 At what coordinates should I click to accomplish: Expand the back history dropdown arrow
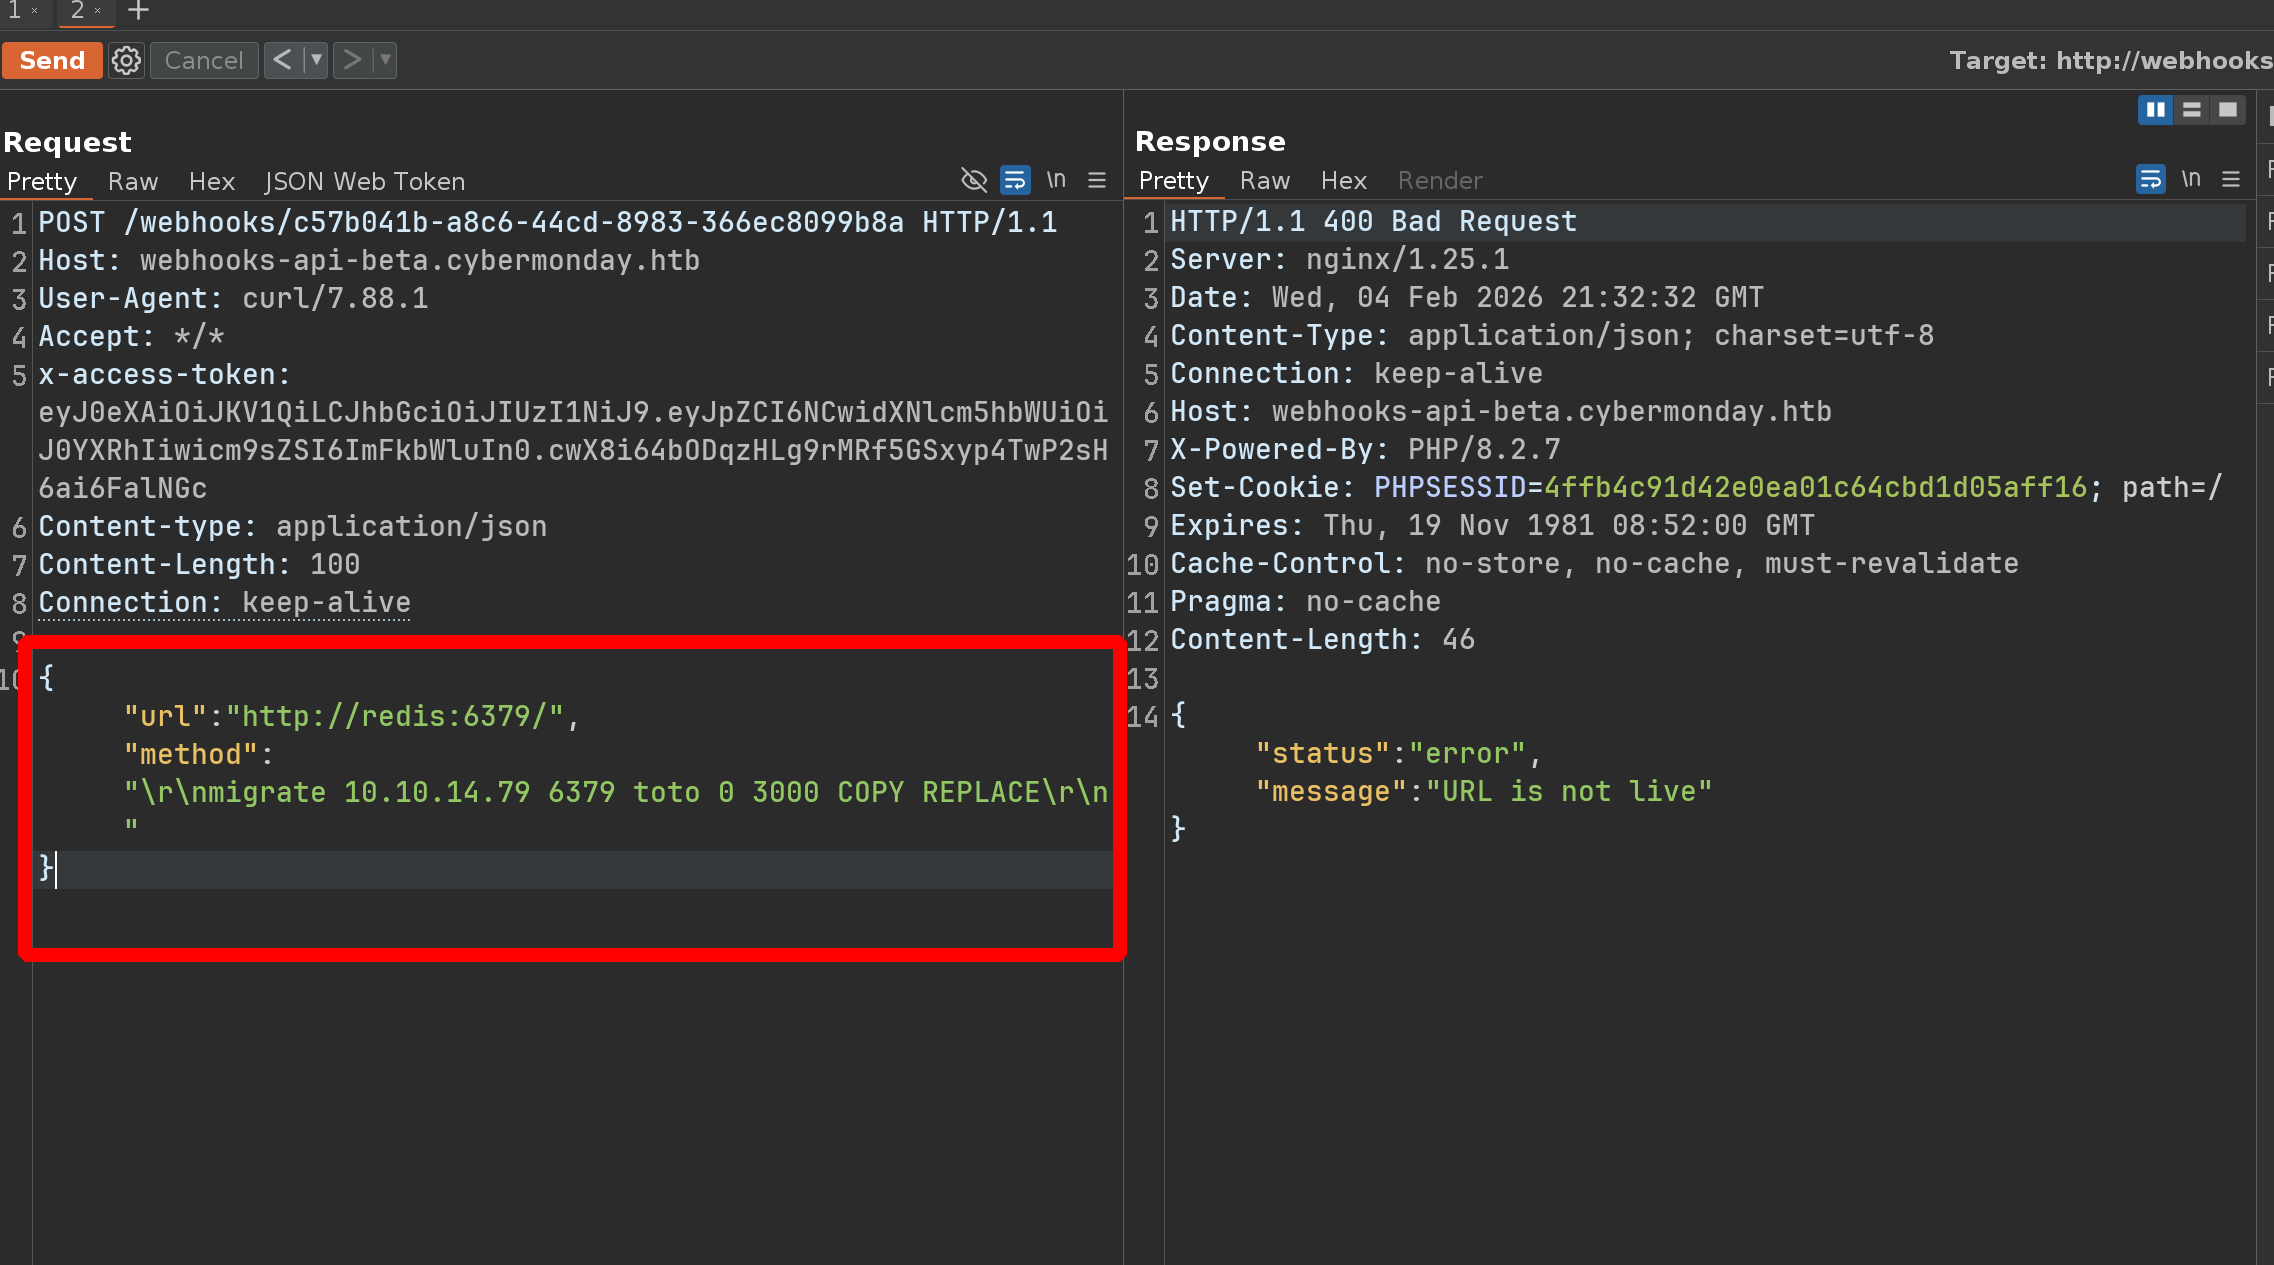(x=316, y=60)
